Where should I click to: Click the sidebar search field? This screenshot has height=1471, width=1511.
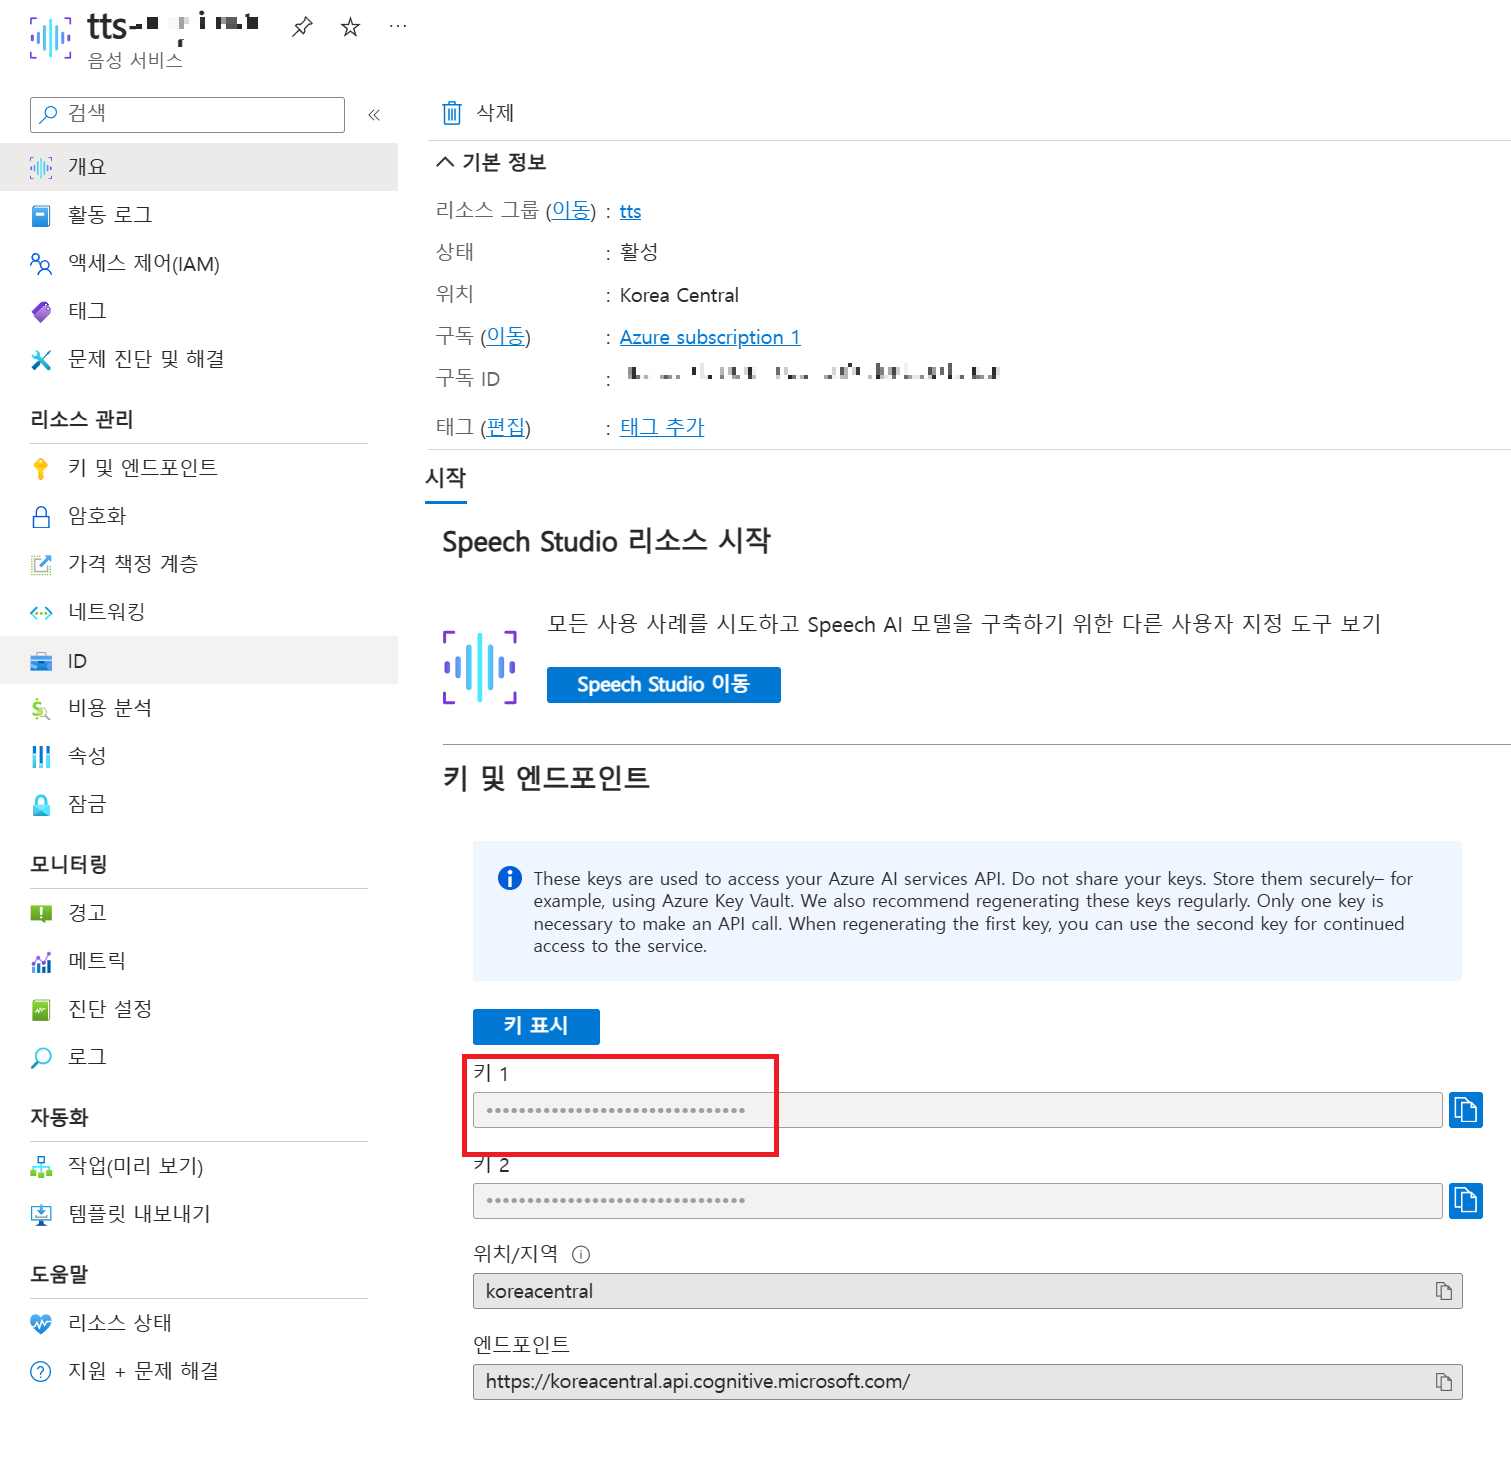pyautogui.click(x=187, y=114)
